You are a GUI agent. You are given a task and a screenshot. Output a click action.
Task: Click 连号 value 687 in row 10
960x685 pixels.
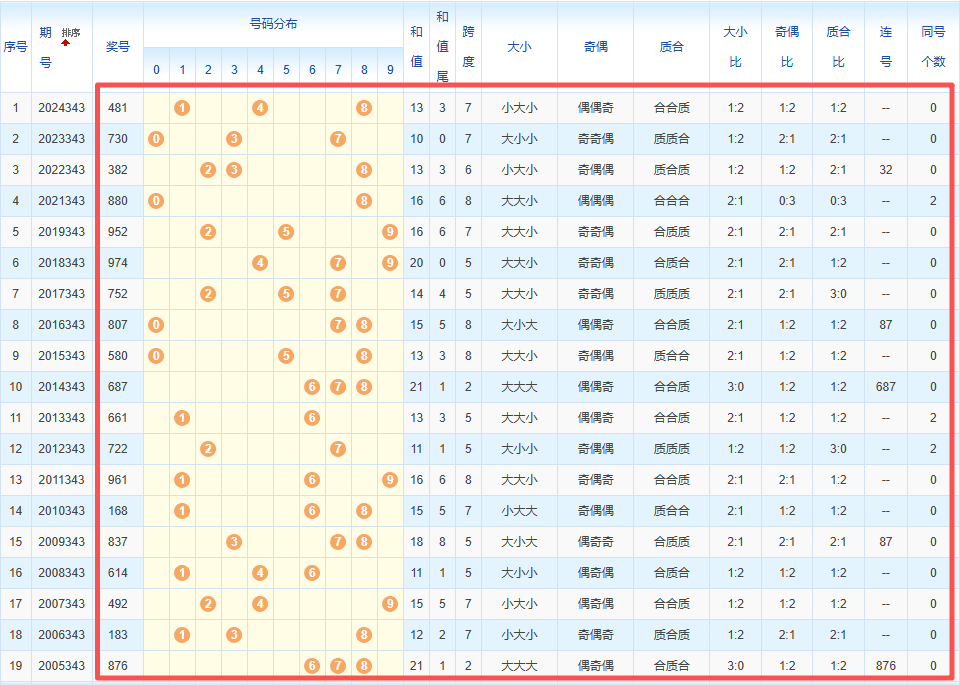pos(885,387)
